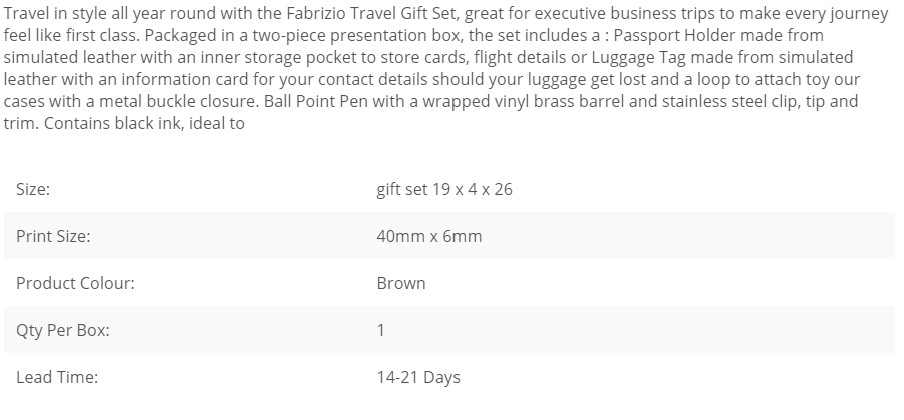Image resolution: width=904 pixels, height=420 pixels.
Task: Click the 'Size:' label
Action: coord(33,189)
